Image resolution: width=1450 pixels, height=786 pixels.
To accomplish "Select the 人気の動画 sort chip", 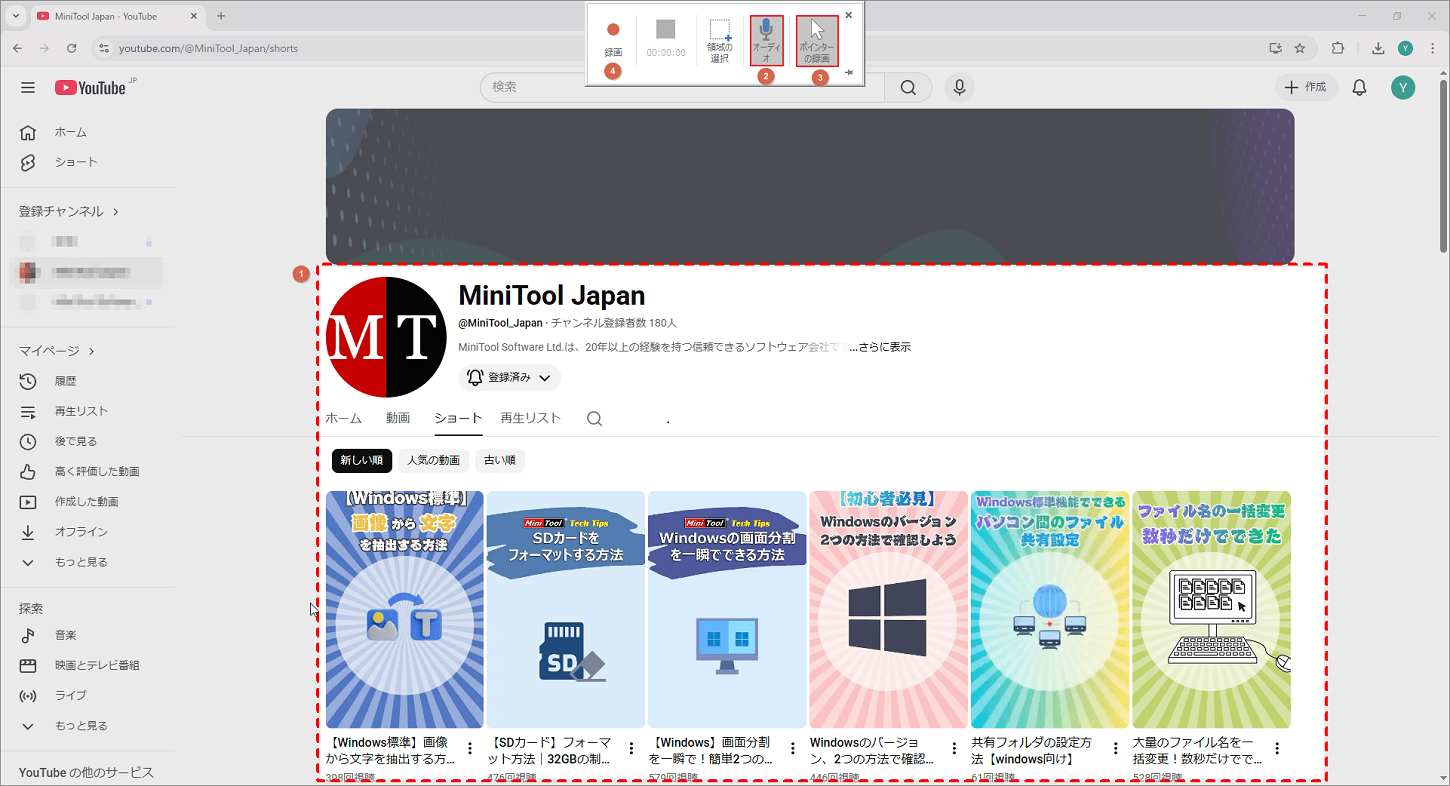I will (x=433, y=460).
